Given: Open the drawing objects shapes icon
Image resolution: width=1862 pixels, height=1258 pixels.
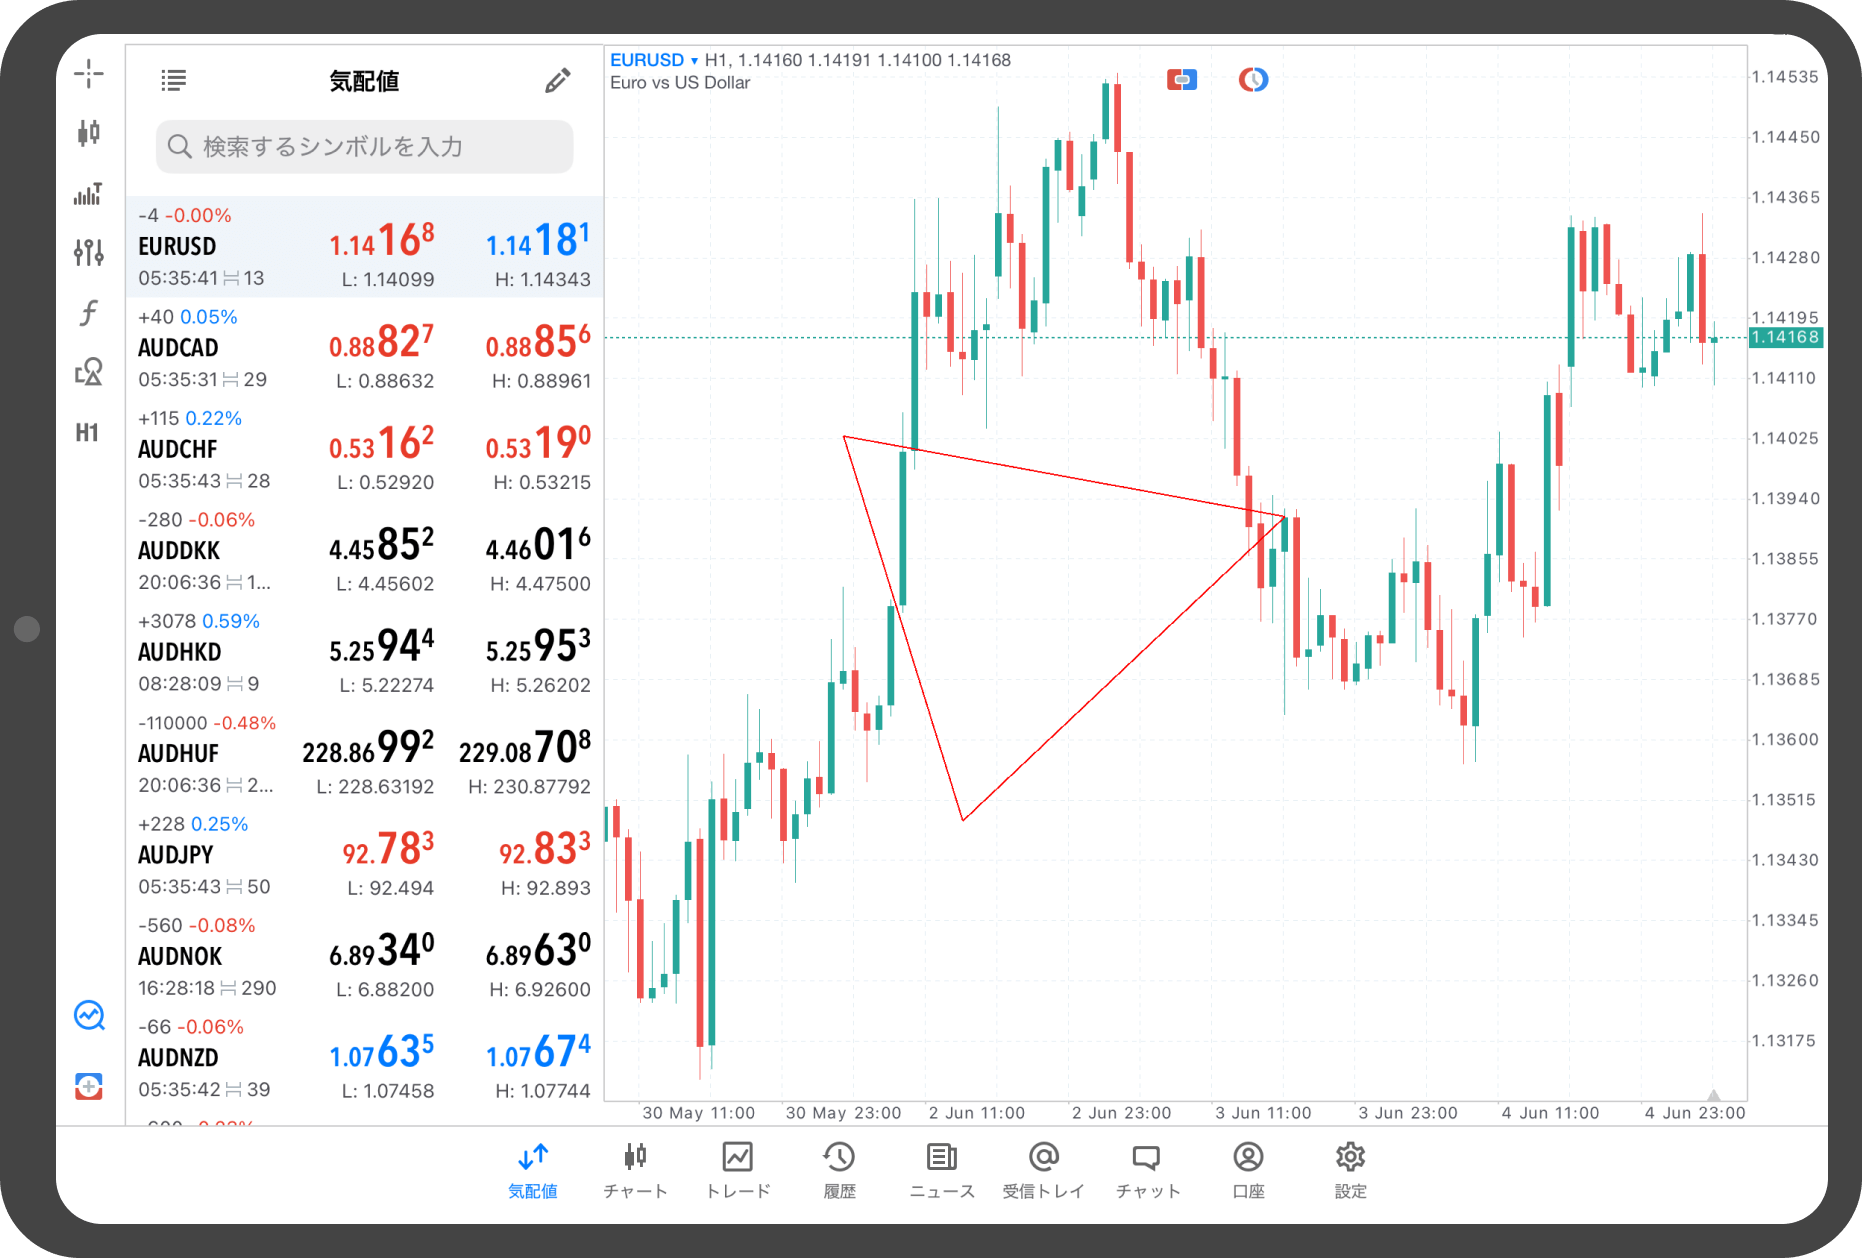Looking at the screenshot, I should pos(88,372).
